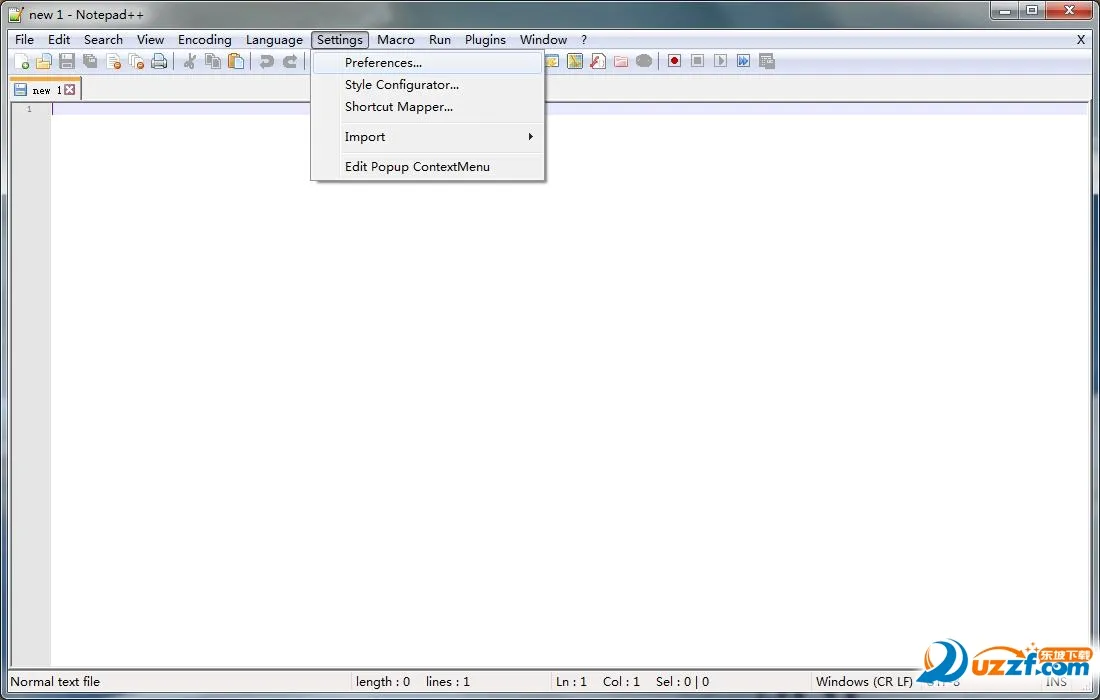Click inside the empty editor text area
This screenshot has width=1100, height=700.
570,386
